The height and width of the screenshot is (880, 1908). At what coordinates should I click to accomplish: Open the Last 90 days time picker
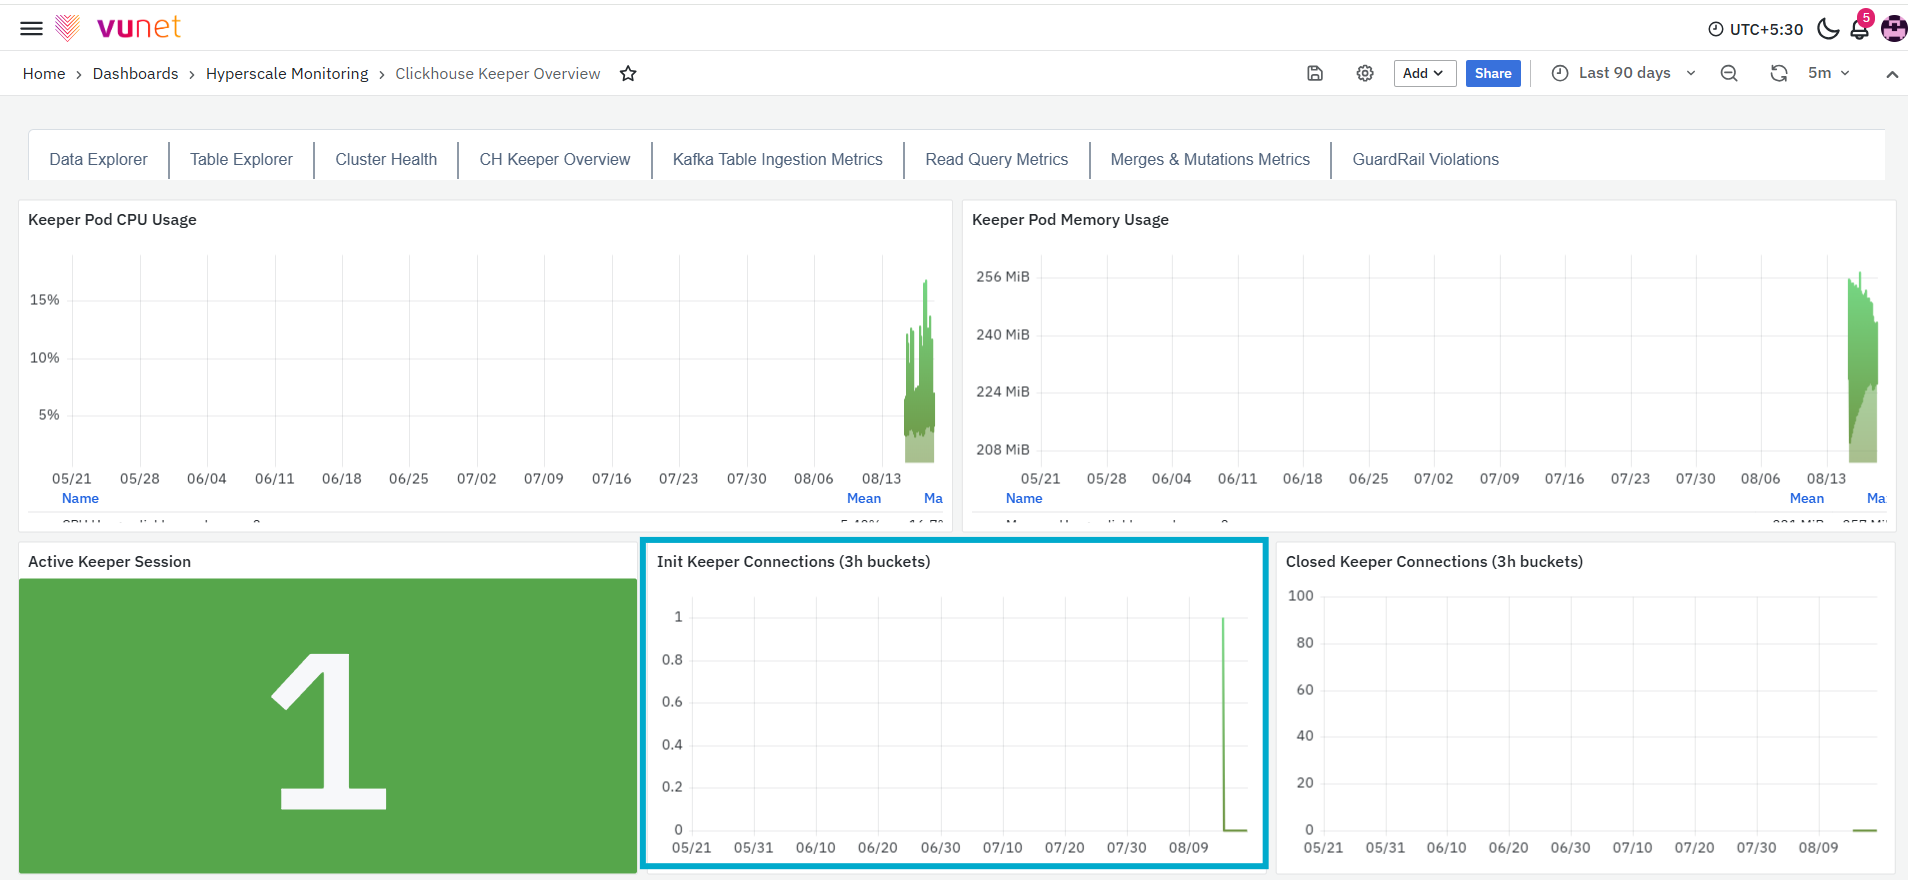click(x=1624, y=73)
